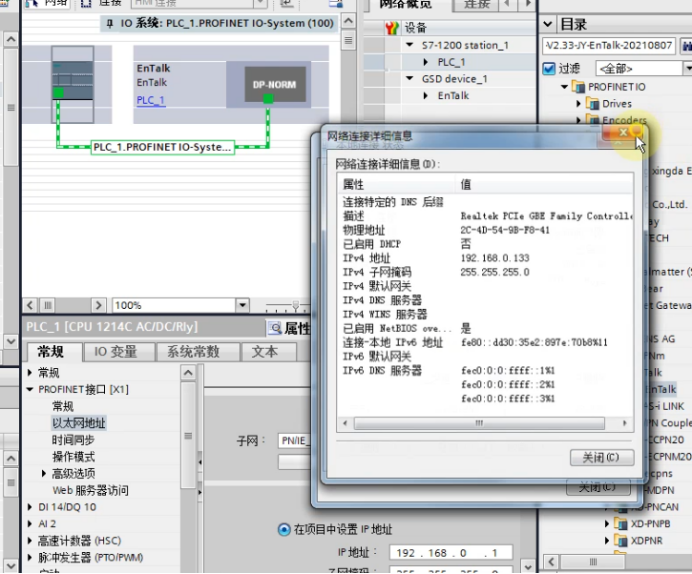Select the DP-NORM module block

coord(275,84)
